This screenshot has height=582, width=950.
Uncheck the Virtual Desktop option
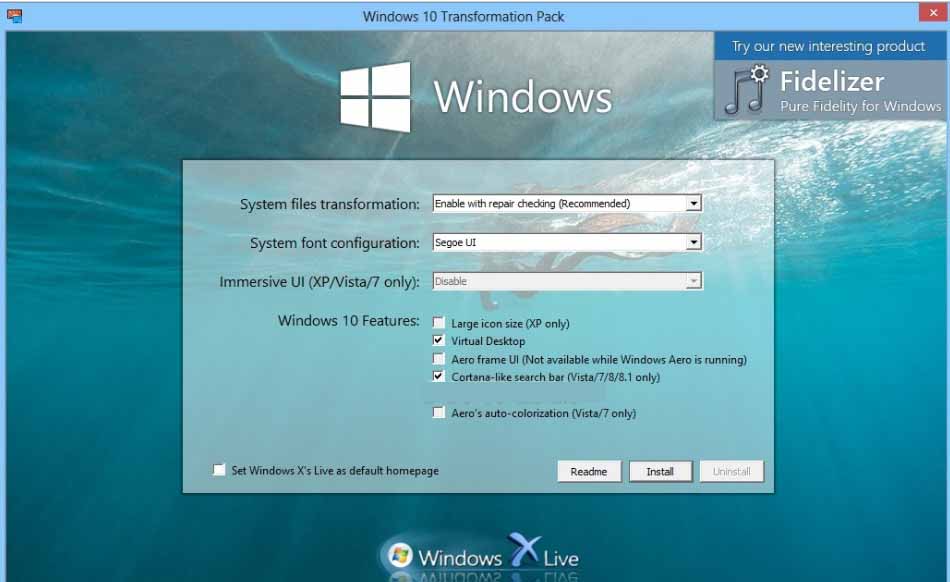click(439, 340)
